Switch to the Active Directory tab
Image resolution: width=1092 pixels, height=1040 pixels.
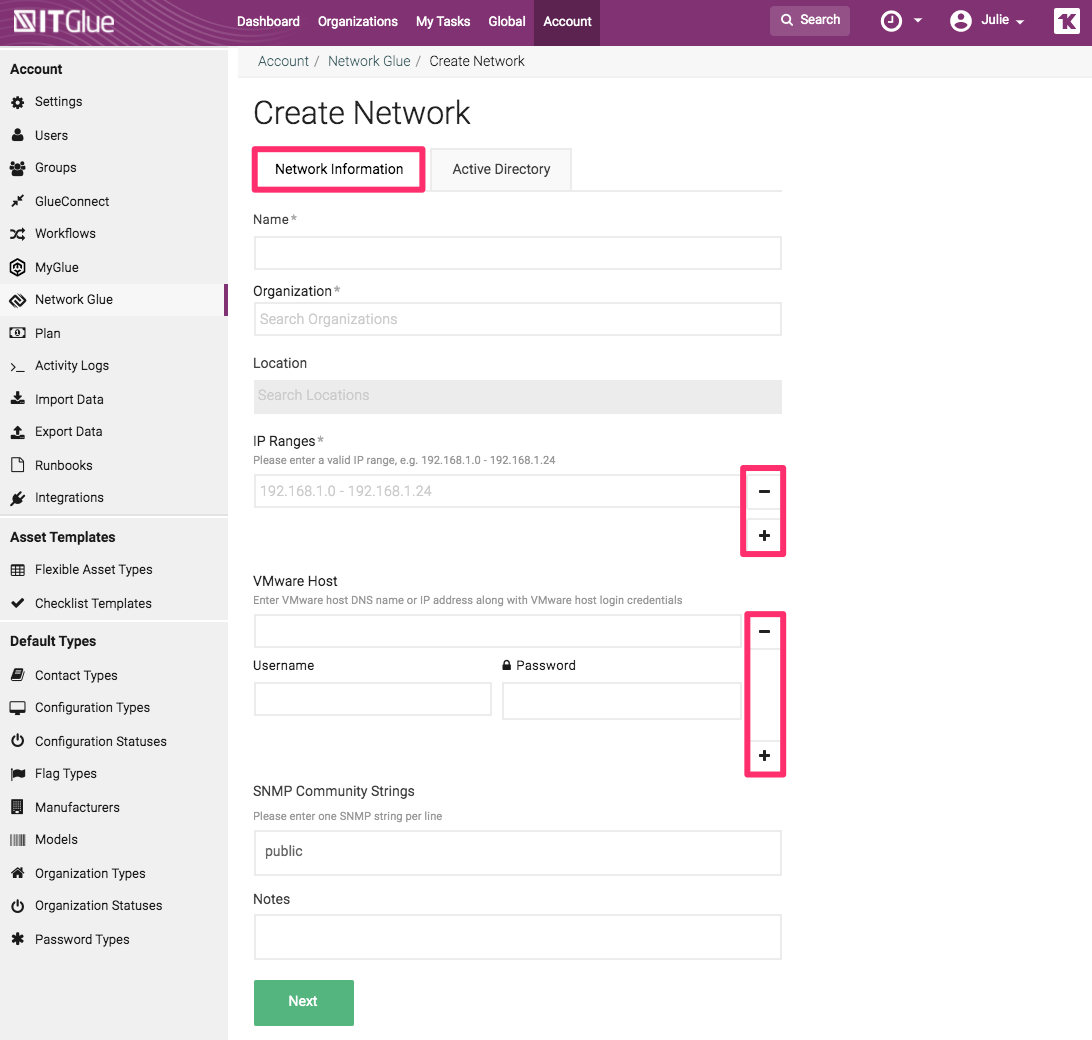click(x=501, y=169)
